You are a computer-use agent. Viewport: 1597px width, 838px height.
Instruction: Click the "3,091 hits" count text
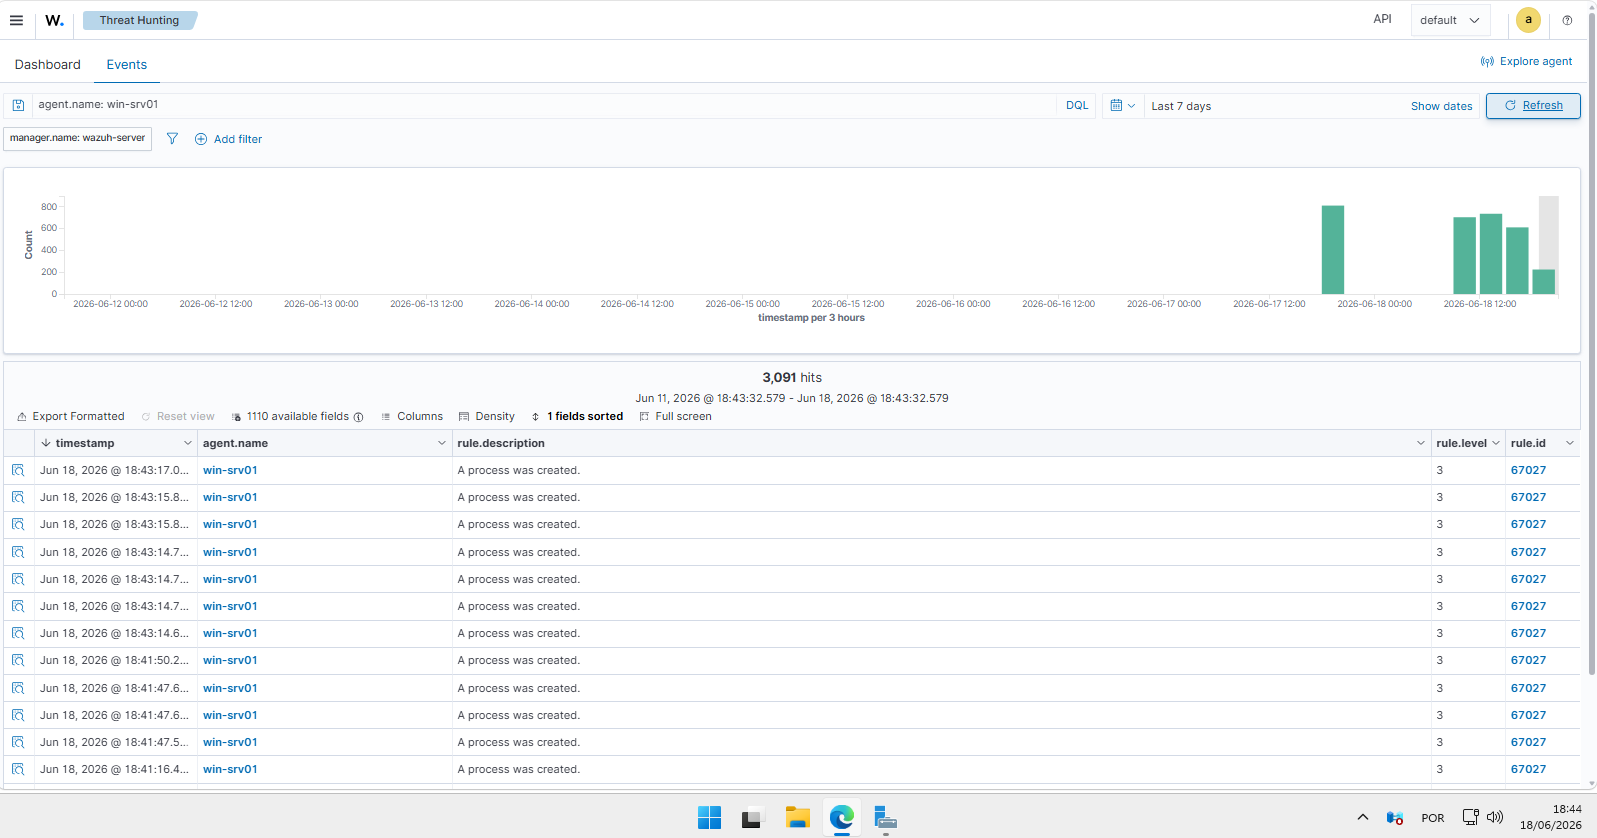pos(792,377)
